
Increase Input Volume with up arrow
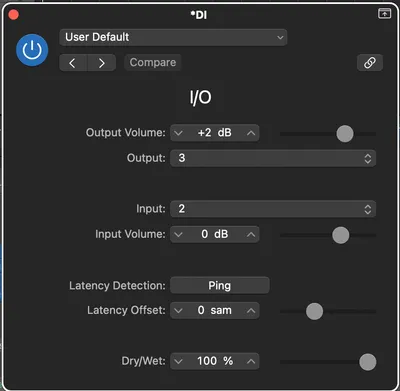251,234
